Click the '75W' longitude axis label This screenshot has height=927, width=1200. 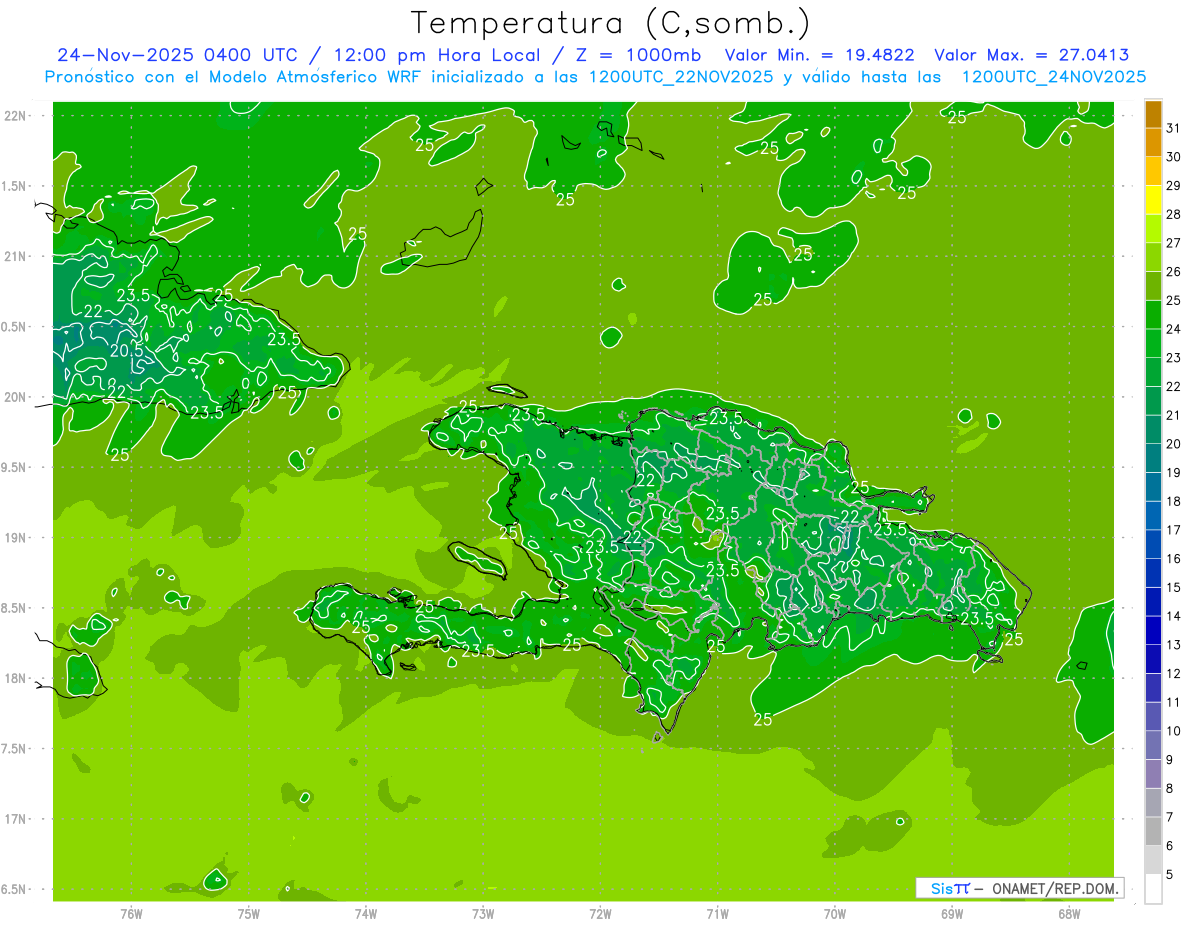pyautogui.click(x=249, y=914)
